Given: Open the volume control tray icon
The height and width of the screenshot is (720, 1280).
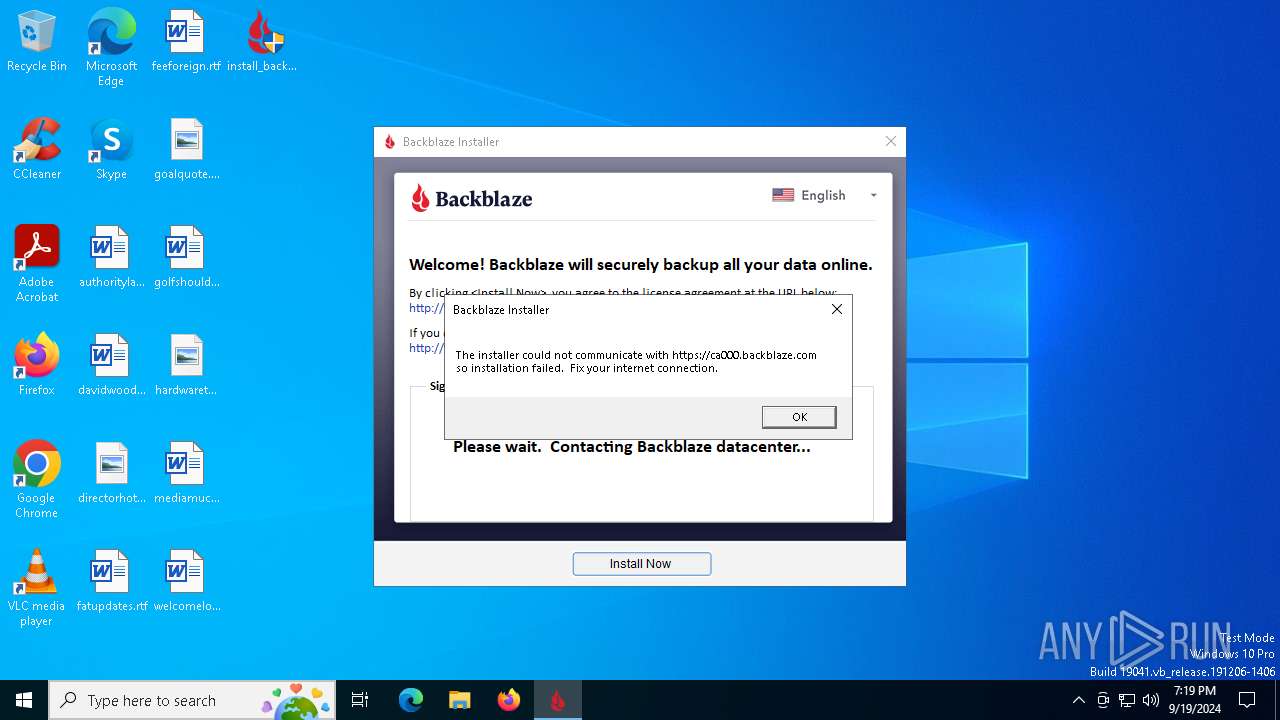Looking at the screenshot, I should (1151, 700).
